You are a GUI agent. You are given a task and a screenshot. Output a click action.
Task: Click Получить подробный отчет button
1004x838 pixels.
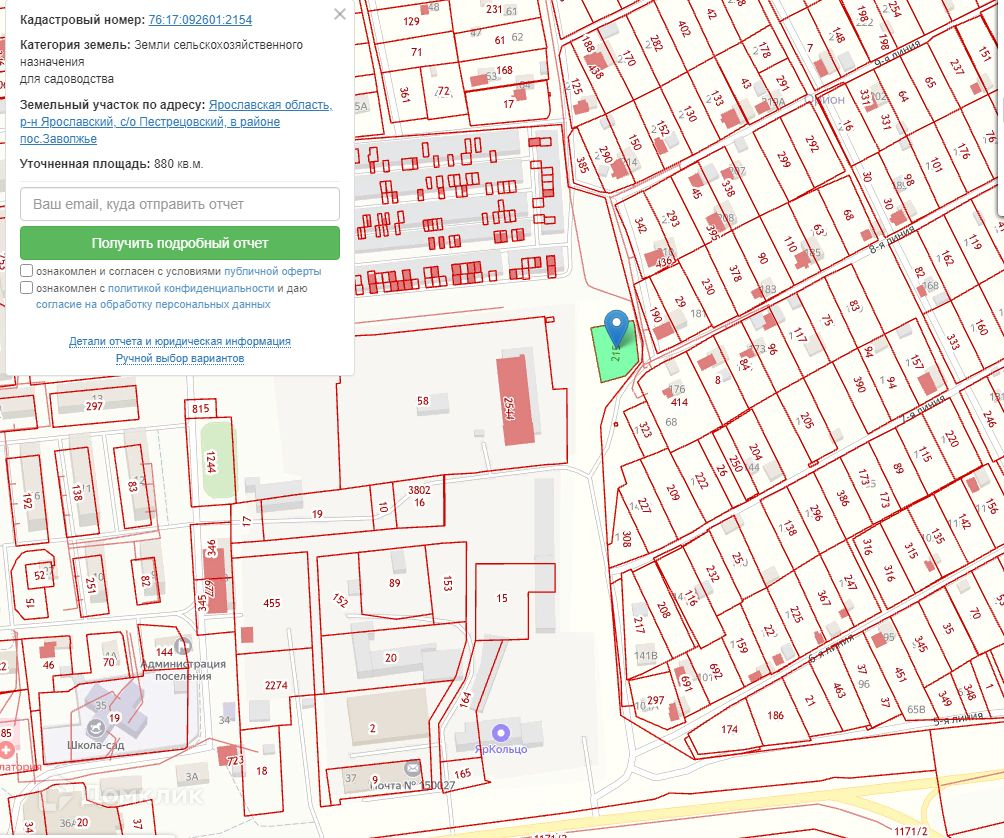tap(180, 243)
